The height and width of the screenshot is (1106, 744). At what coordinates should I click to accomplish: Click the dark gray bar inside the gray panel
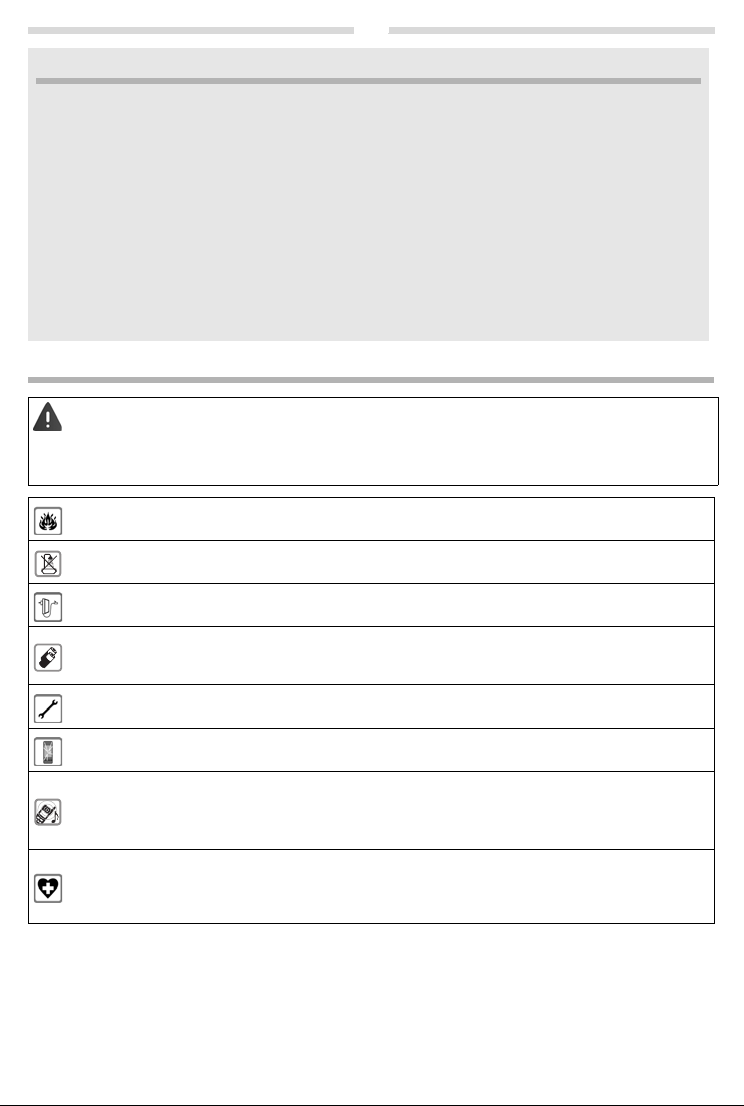coord(368,81)
